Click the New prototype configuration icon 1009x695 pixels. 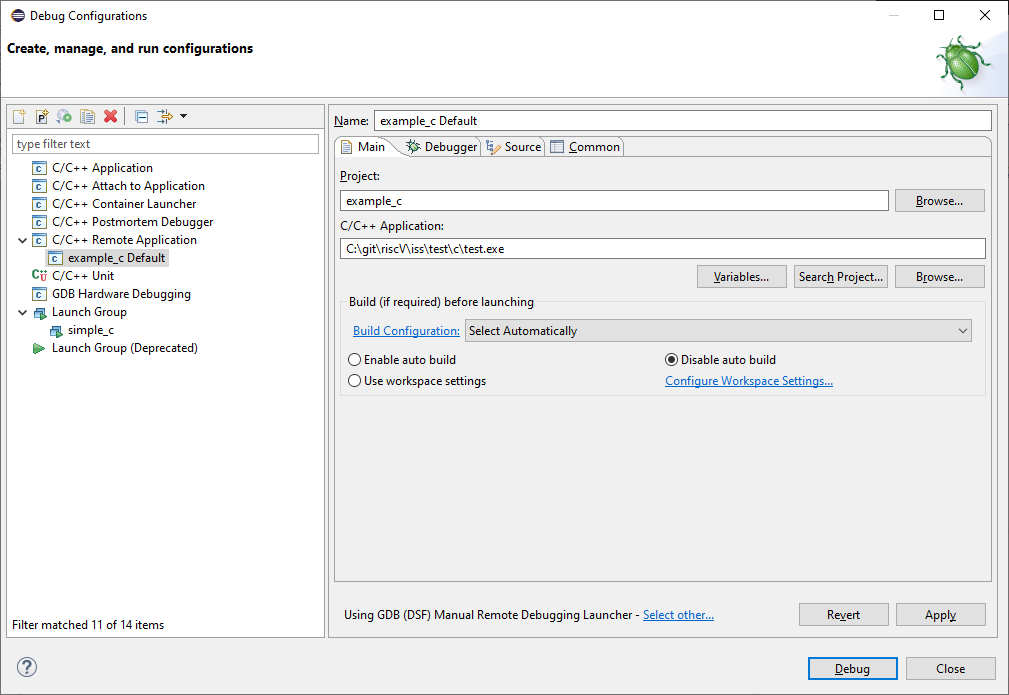point(42,117)
